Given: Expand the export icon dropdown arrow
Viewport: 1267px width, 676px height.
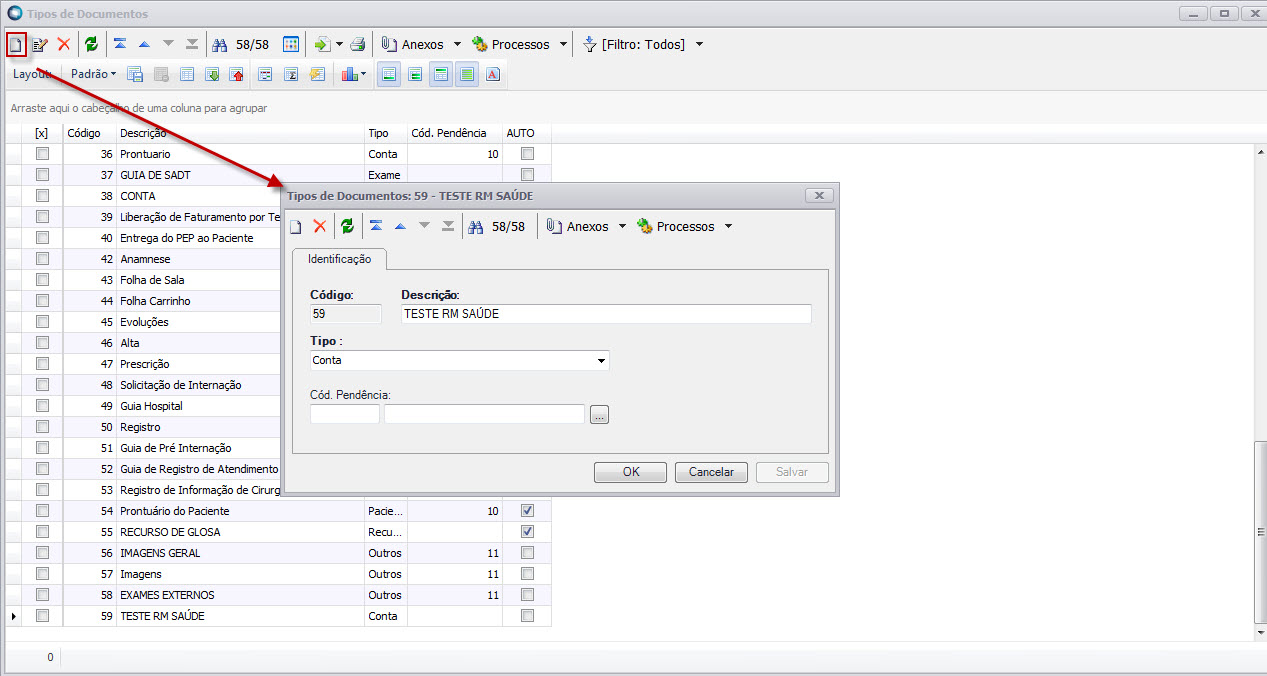Looking at the screenshot, I should (x=340, y=45).
